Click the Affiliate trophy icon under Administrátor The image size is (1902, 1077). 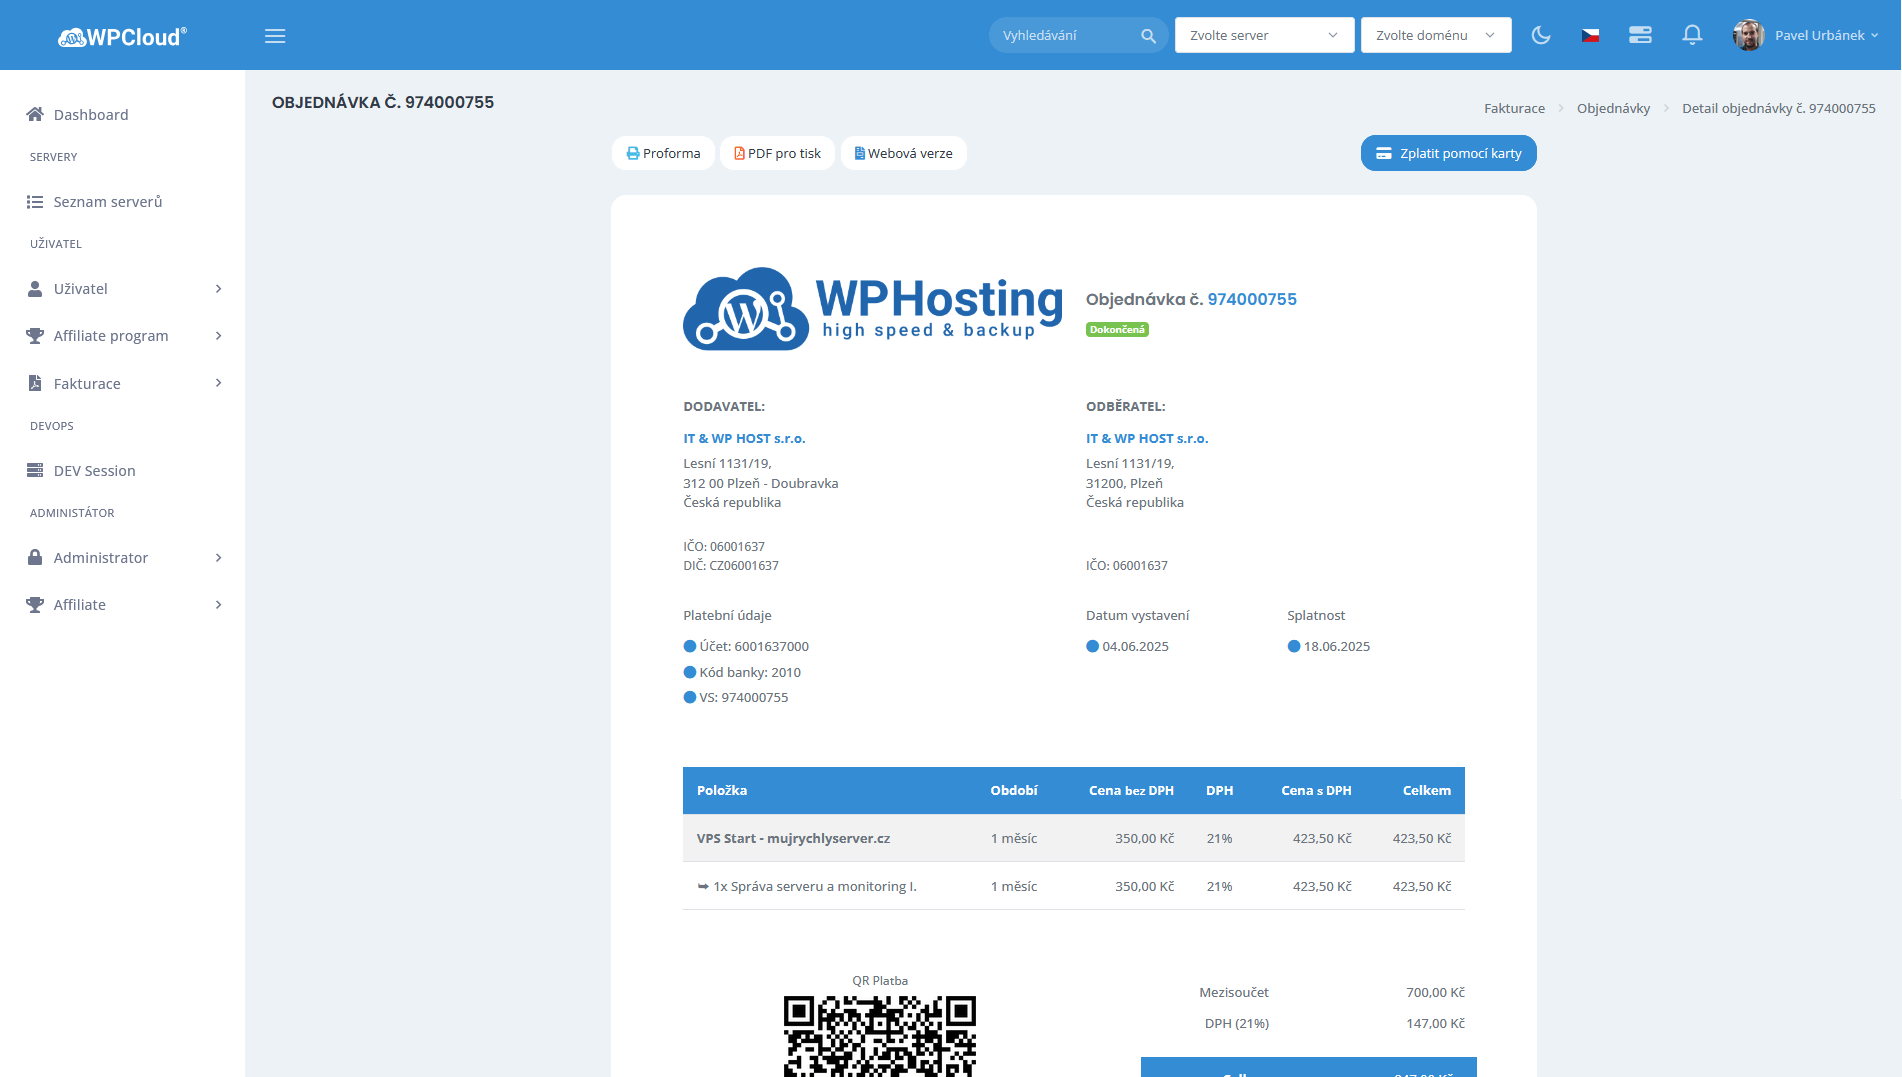35,605
